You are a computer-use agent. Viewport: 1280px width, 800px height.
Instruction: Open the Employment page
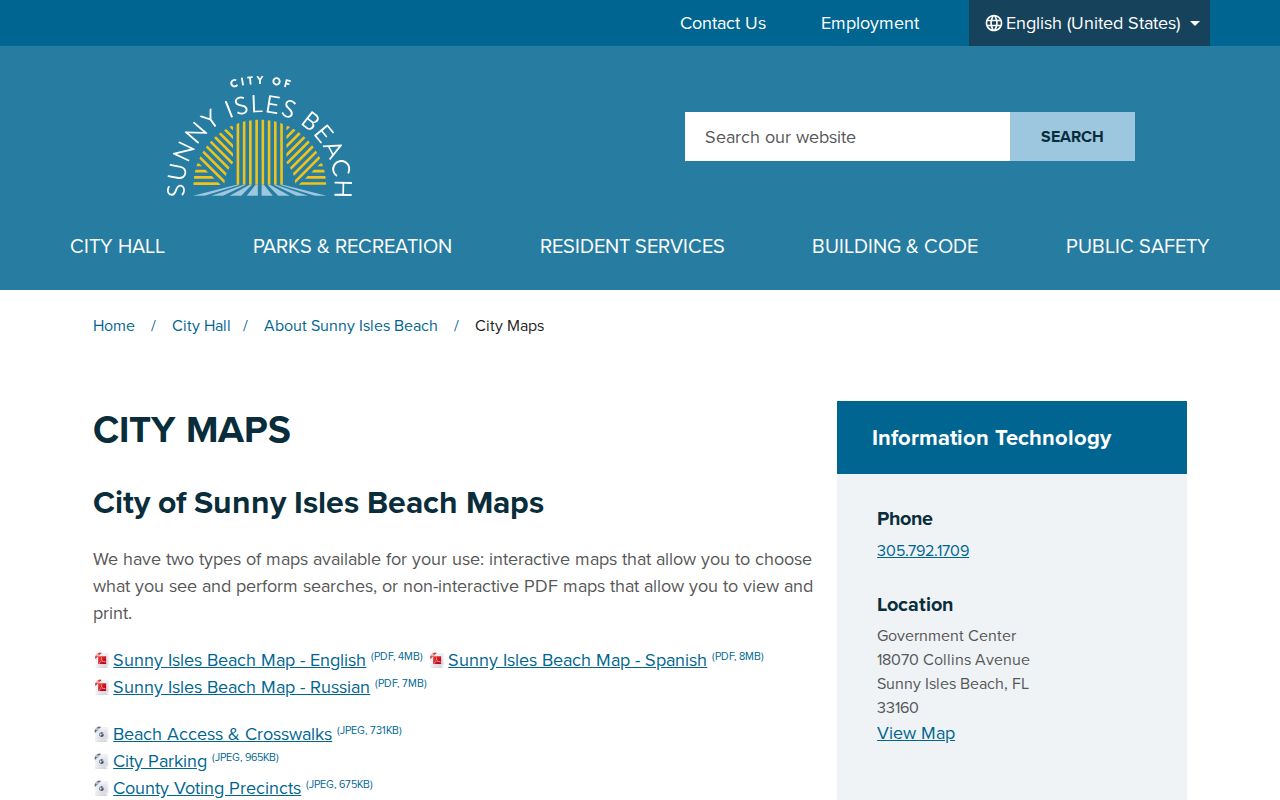point(870,23)
